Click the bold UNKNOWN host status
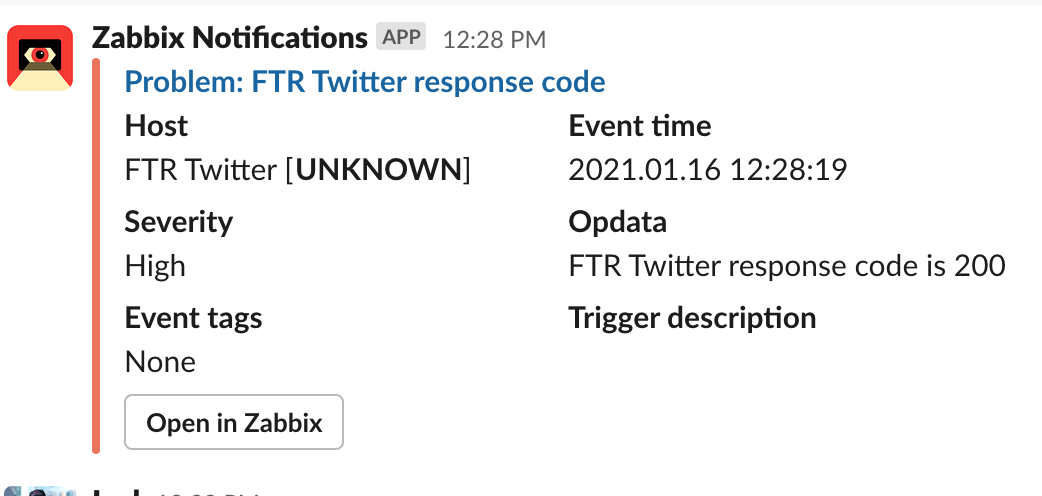Image resolution: width=1042 pixels, height=496 pixels. click(381, 170)
